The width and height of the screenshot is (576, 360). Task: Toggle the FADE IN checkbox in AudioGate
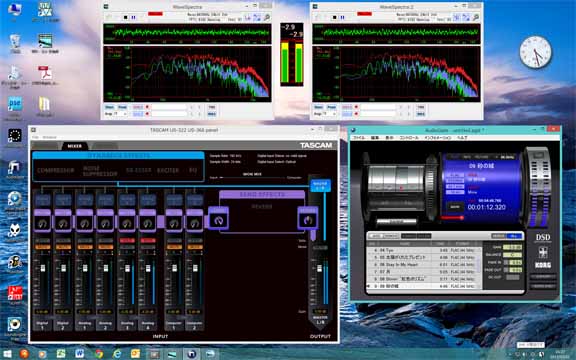(506, 262)
